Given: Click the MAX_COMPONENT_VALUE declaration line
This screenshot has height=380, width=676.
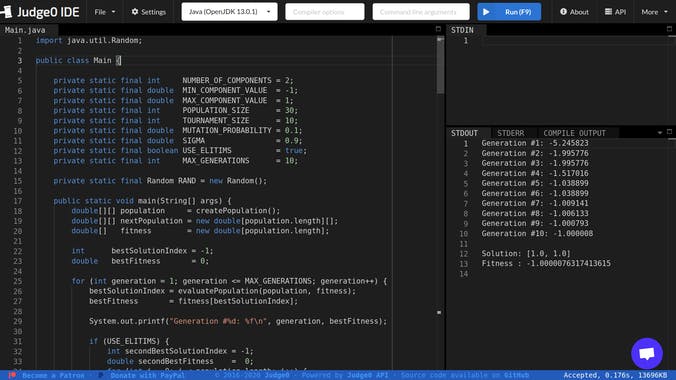Looking at the screenshot, I should [173, 100].
